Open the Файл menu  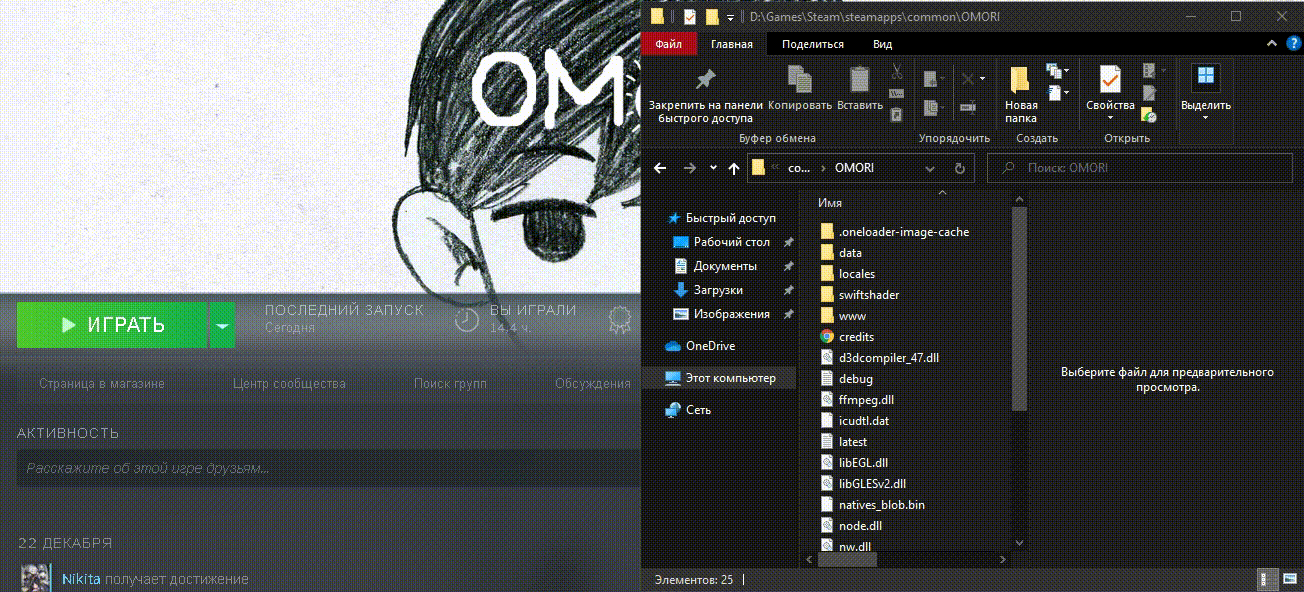[x=669, y=44]
